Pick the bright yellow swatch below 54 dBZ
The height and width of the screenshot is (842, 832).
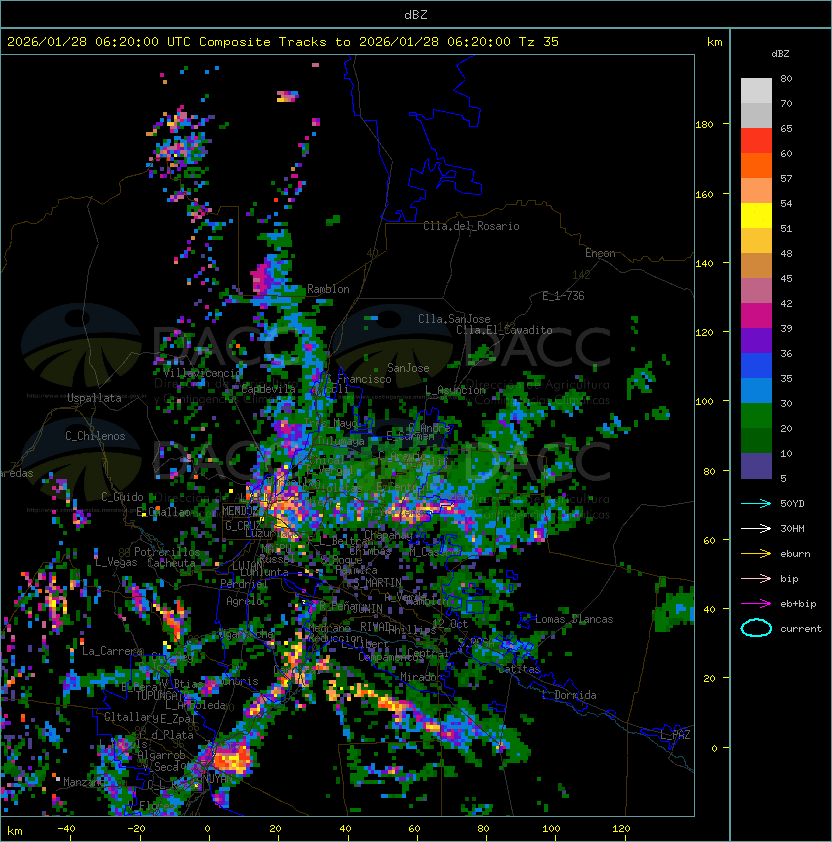pos(756,216)
